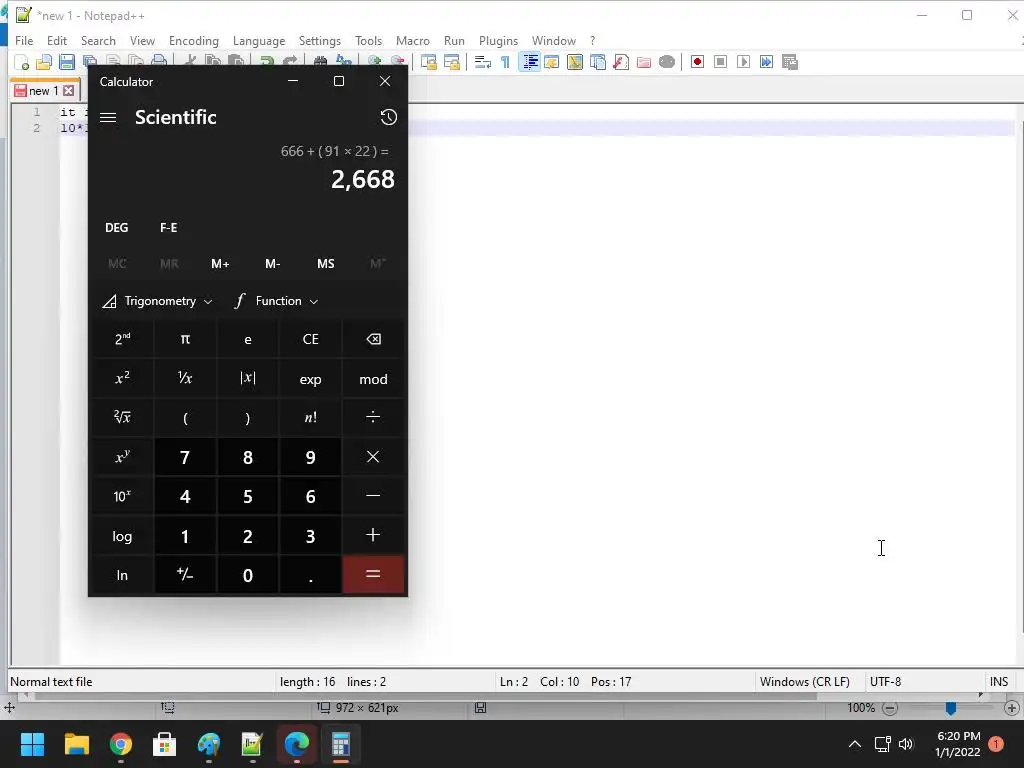Click the macro Playback icon

click(x=743, y=62)
